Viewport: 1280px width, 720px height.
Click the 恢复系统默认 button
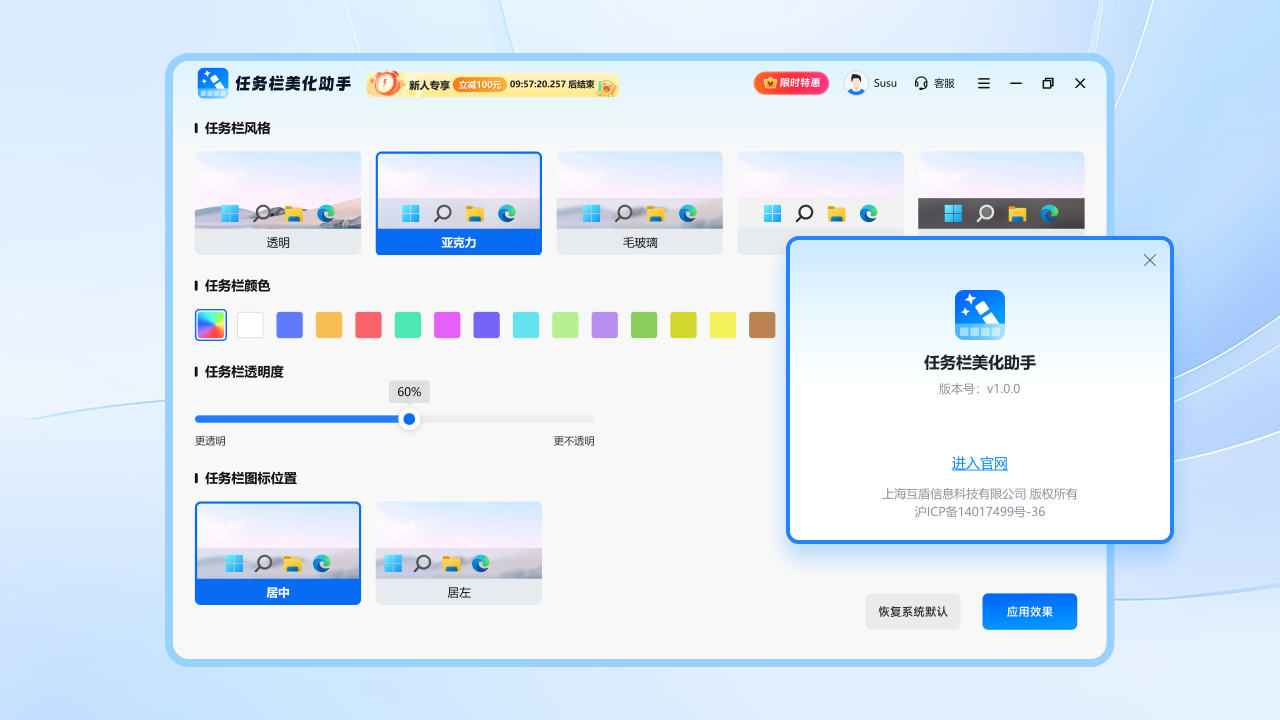click(x=912, y=611)
